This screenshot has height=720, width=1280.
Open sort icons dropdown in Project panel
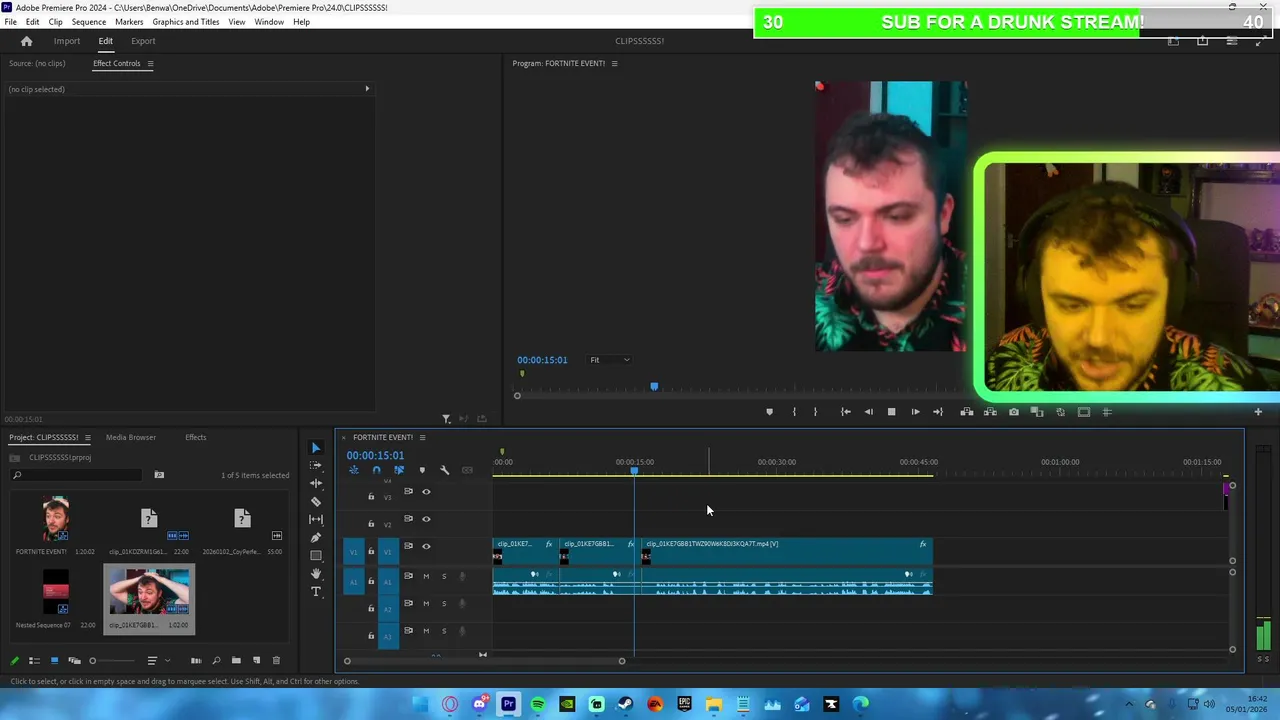[156, 660]
